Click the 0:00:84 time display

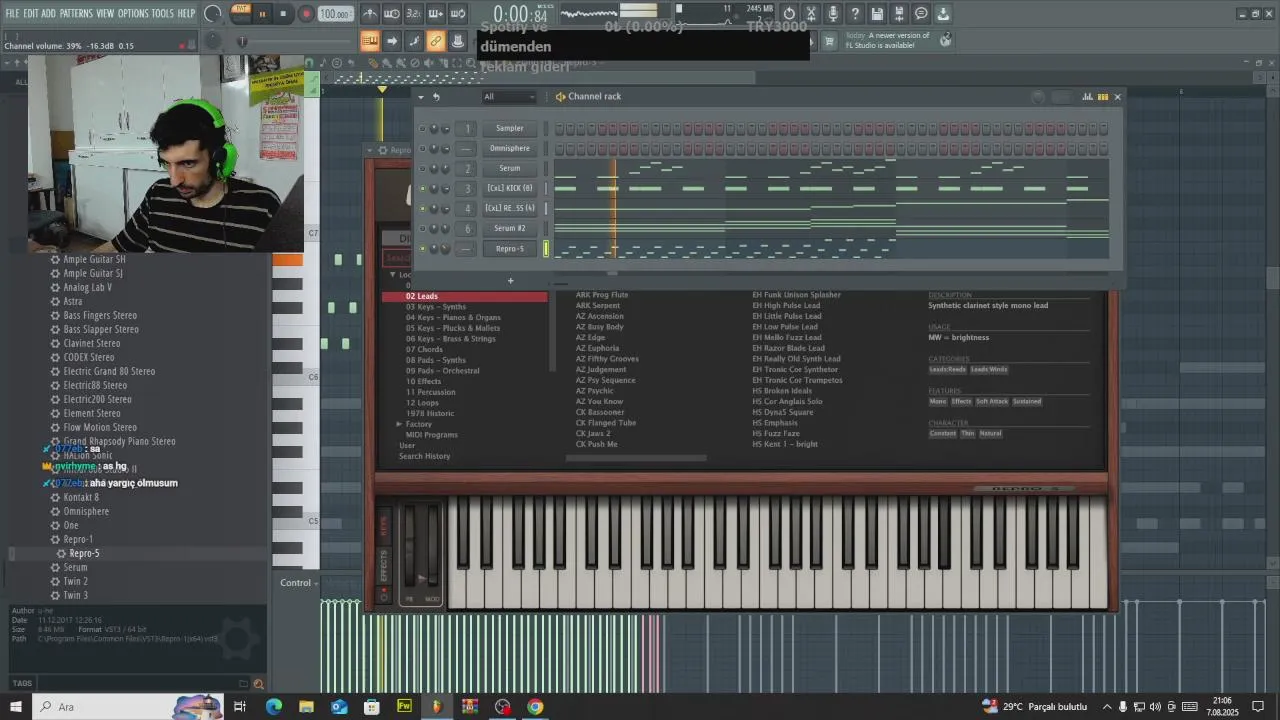(x=520, y=14)
